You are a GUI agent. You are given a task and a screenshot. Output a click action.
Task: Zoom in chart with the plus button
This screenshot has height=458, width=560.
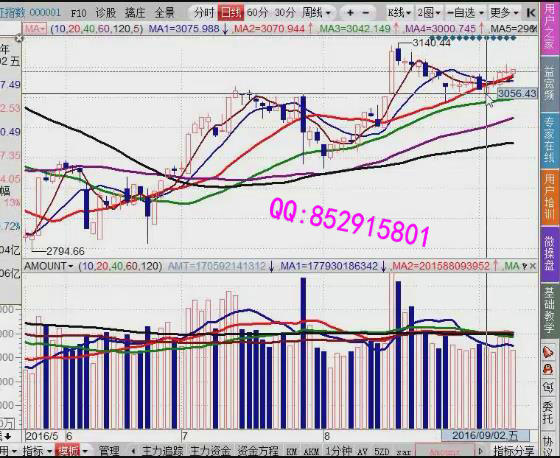[350, 13]
